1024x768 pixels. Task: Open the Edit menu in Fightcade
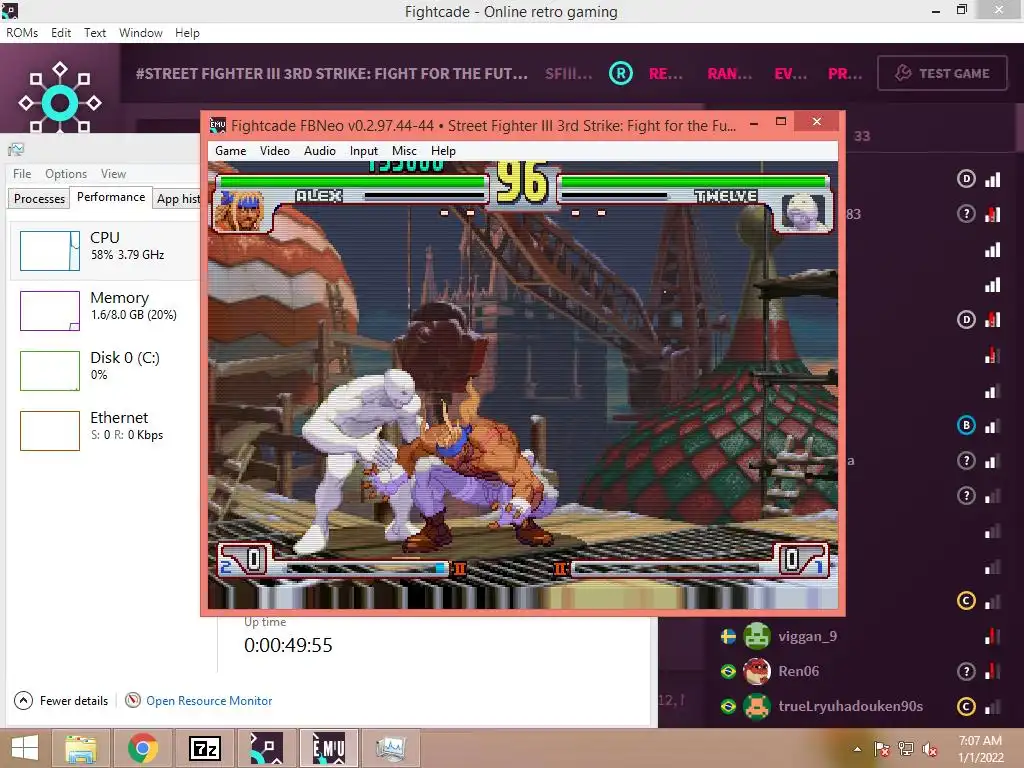coord(61,33)
